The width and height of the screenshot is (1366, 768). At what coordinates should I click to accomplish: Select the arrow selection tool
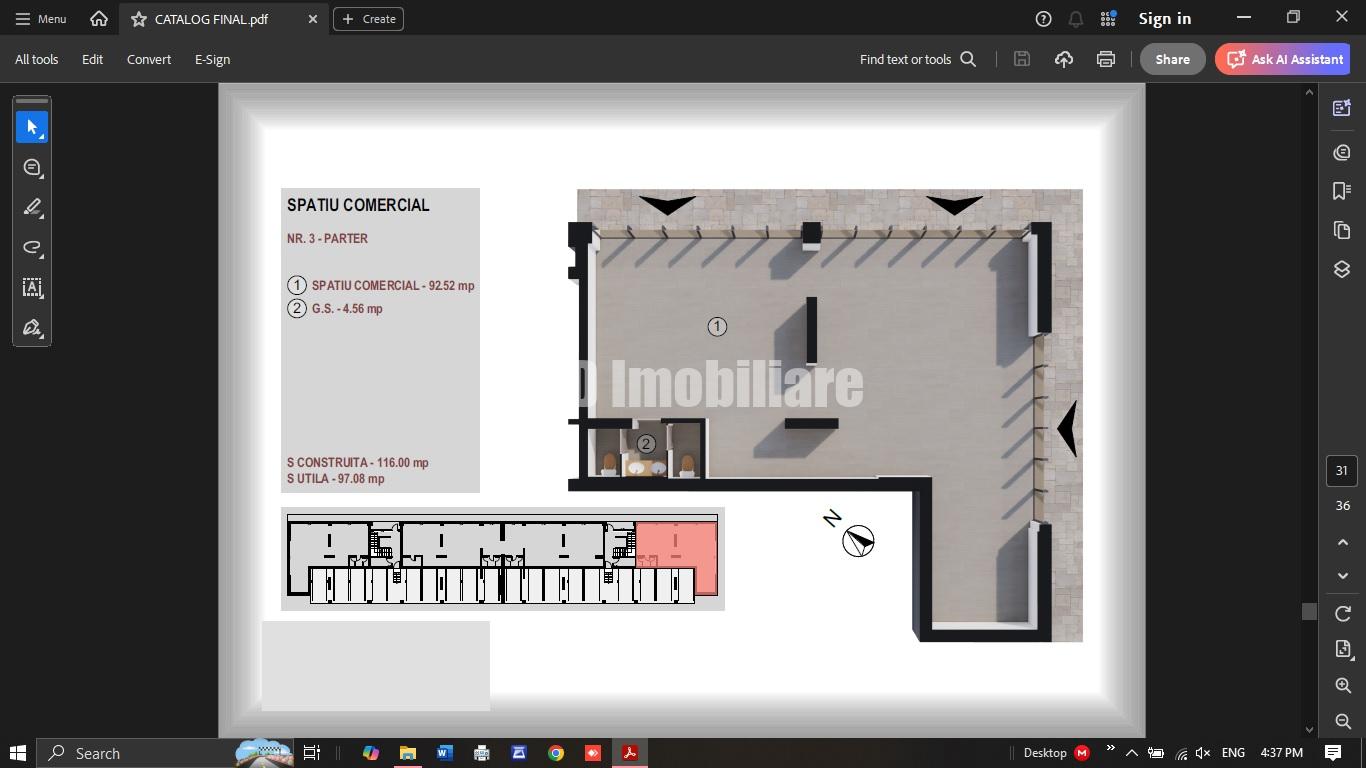[32, 127]
